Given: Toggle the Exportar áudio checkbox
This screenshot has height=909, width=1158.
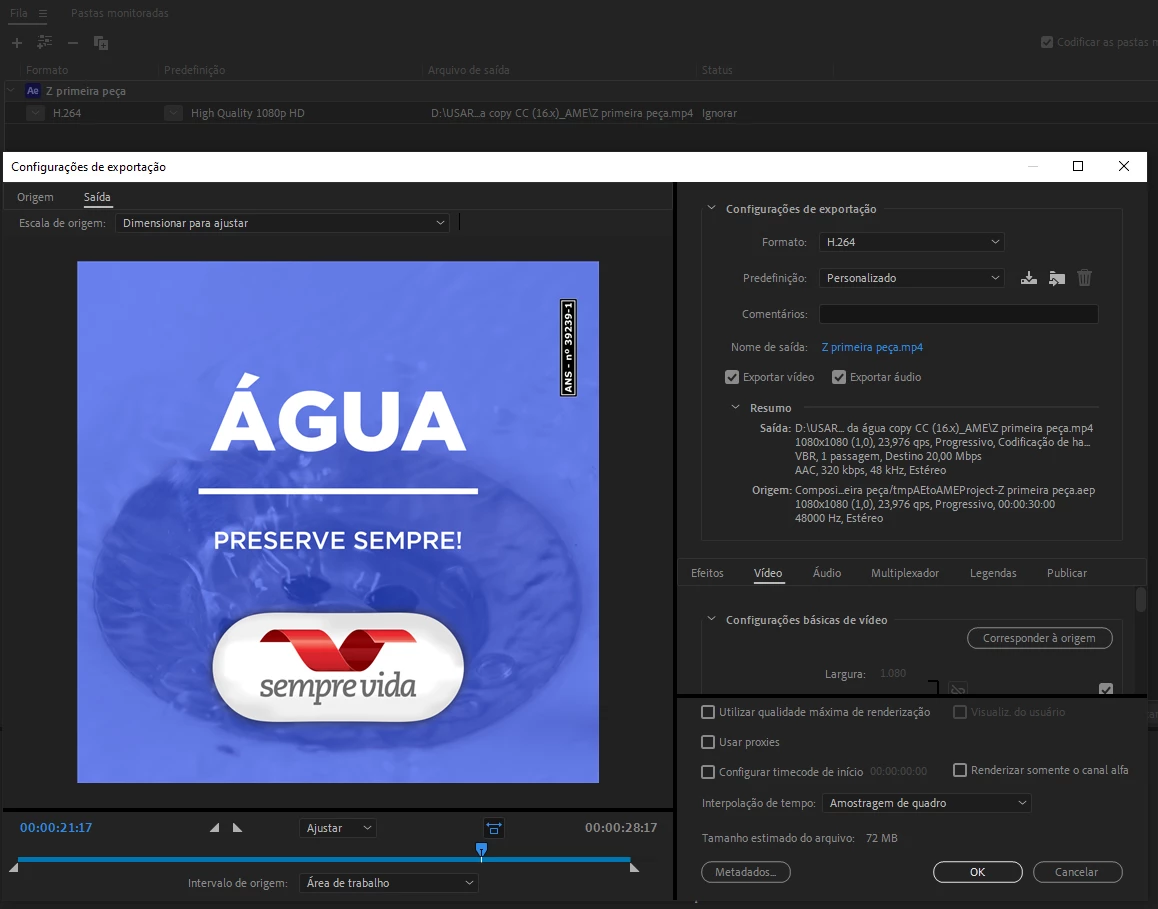Looking at the screenshot, I should (839, 377).
